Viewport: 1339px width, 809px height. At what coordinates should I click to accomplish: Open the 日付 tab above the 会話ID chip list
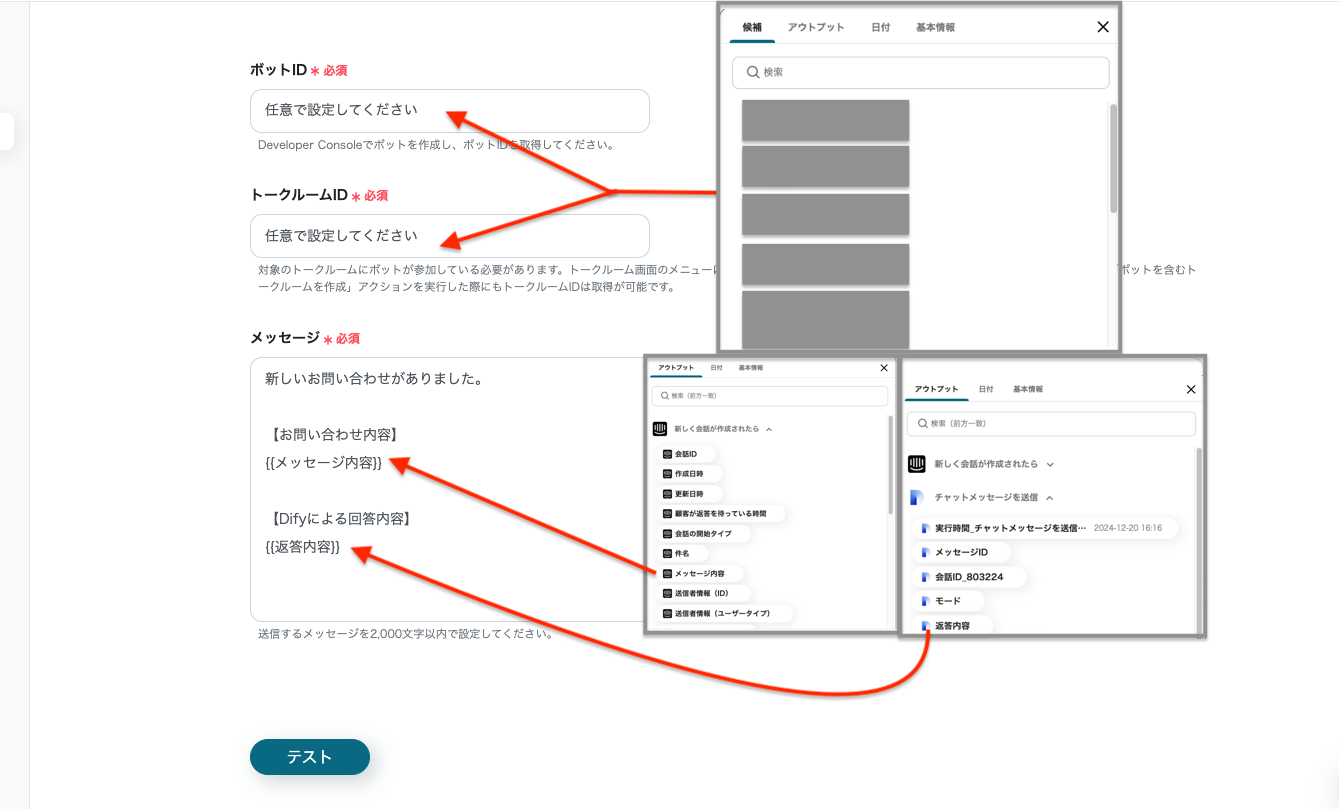(716, 368)
